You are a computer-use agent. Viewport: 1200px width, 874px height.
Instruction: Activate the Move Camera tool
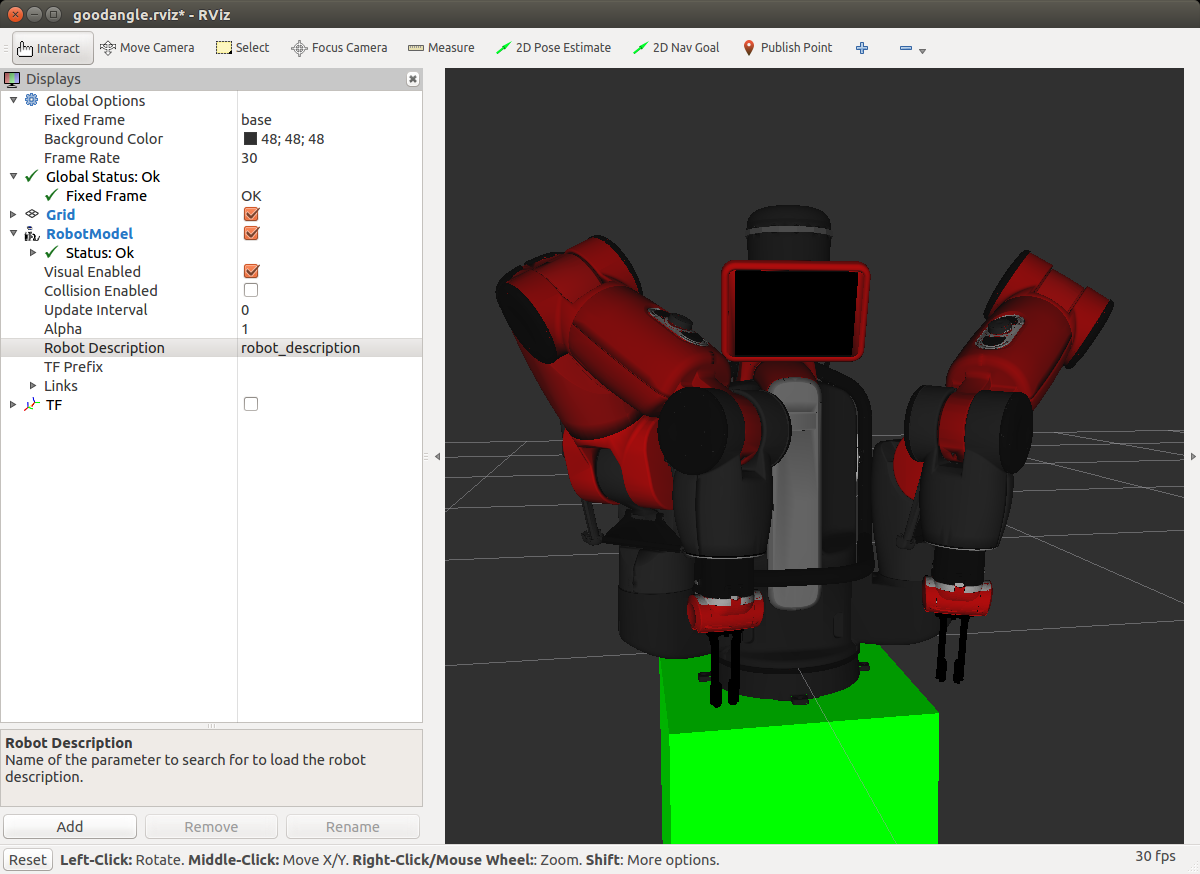coord(147,48)
